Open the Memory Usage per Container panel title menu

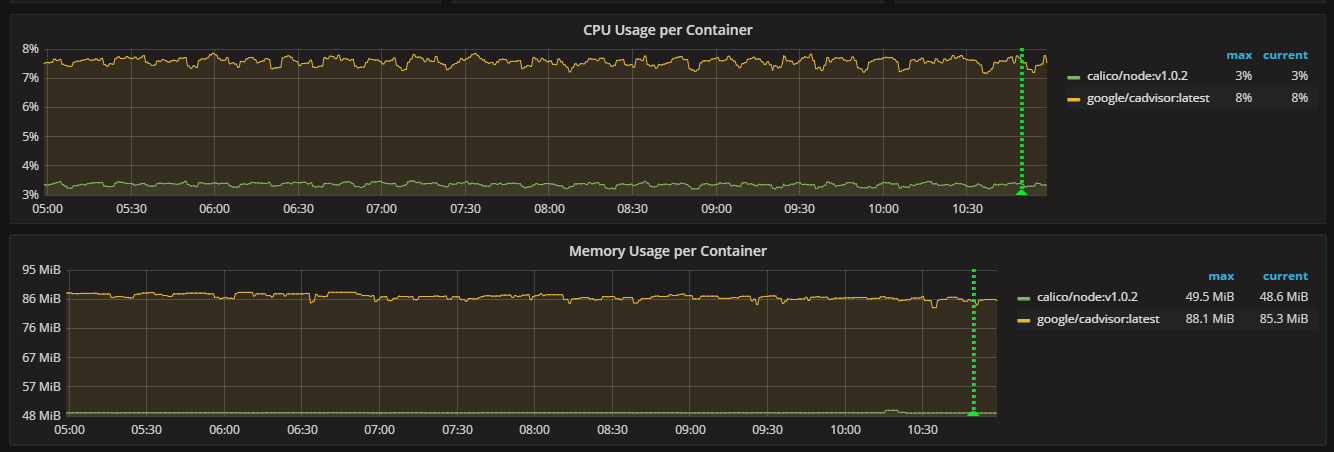click(x=667, y=251)
